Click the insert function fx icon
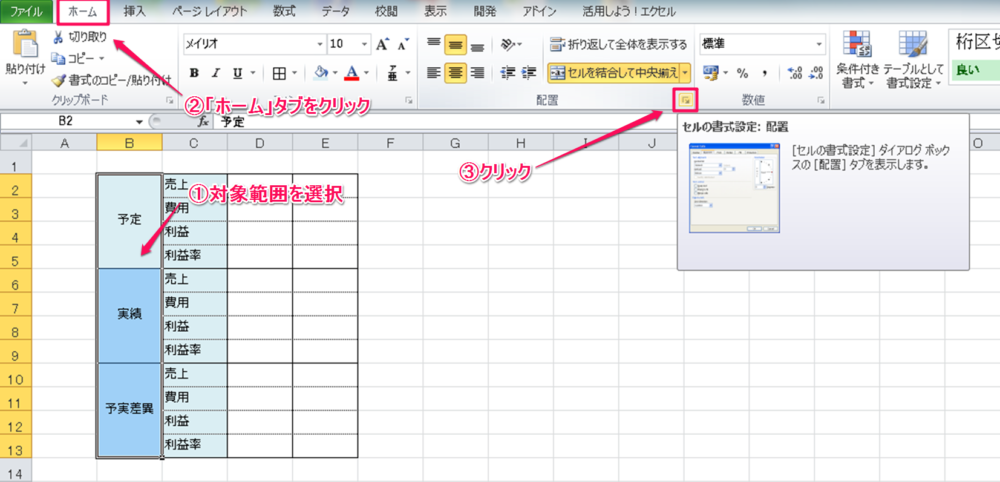Image resolution: width=1000 pixels, height=482 pixels. pos(203,121)
